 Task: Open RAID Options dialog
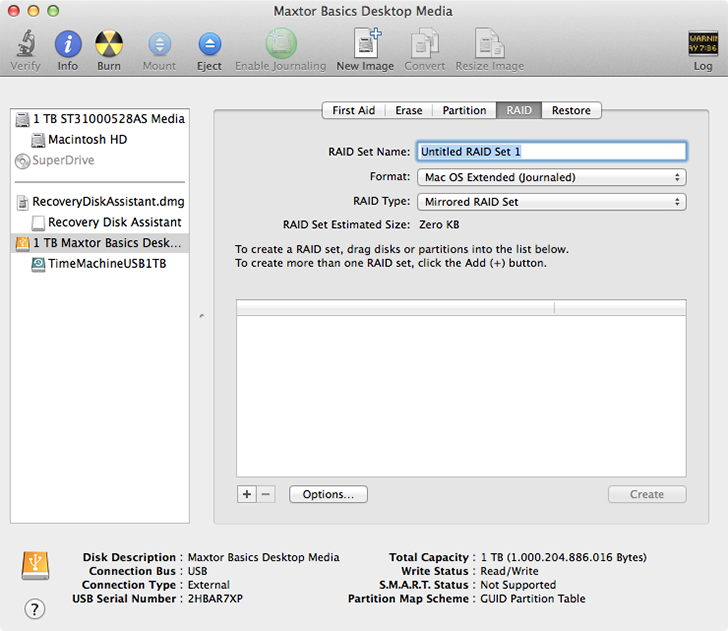[x=328, y=494]
